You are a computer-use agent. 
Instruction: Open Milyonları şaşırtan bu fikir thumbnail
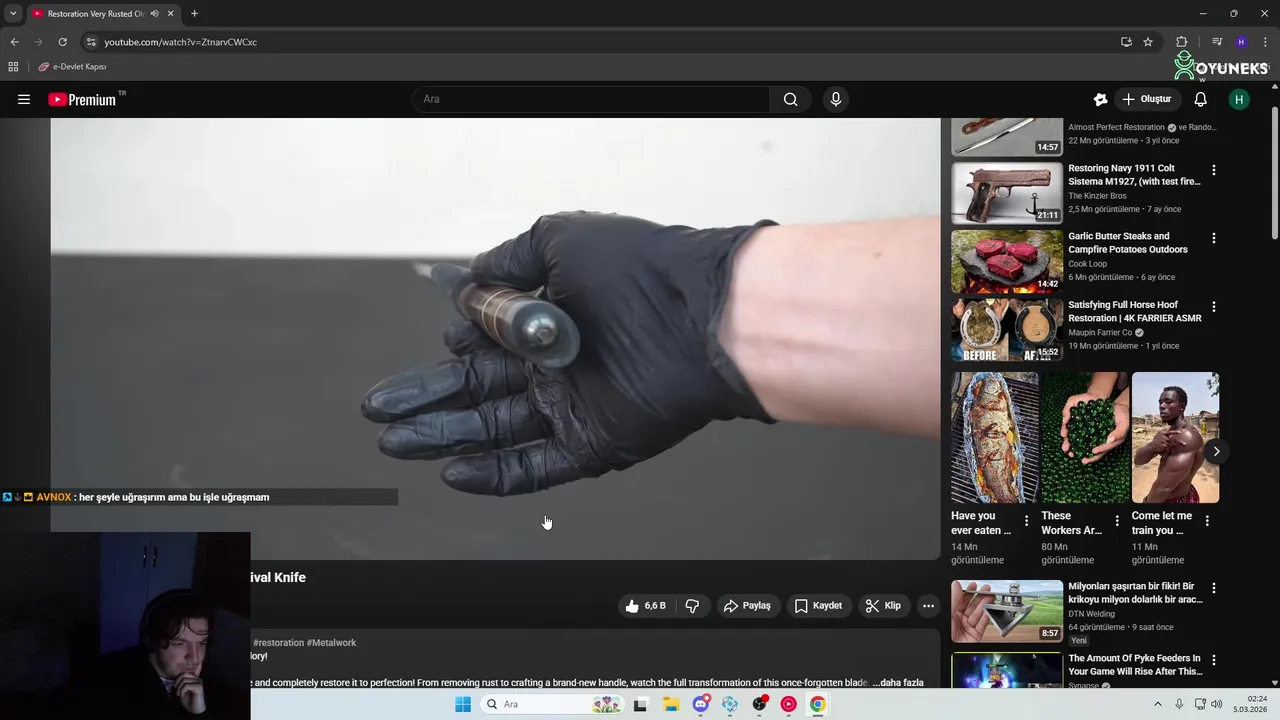(x=1006, y=611)
